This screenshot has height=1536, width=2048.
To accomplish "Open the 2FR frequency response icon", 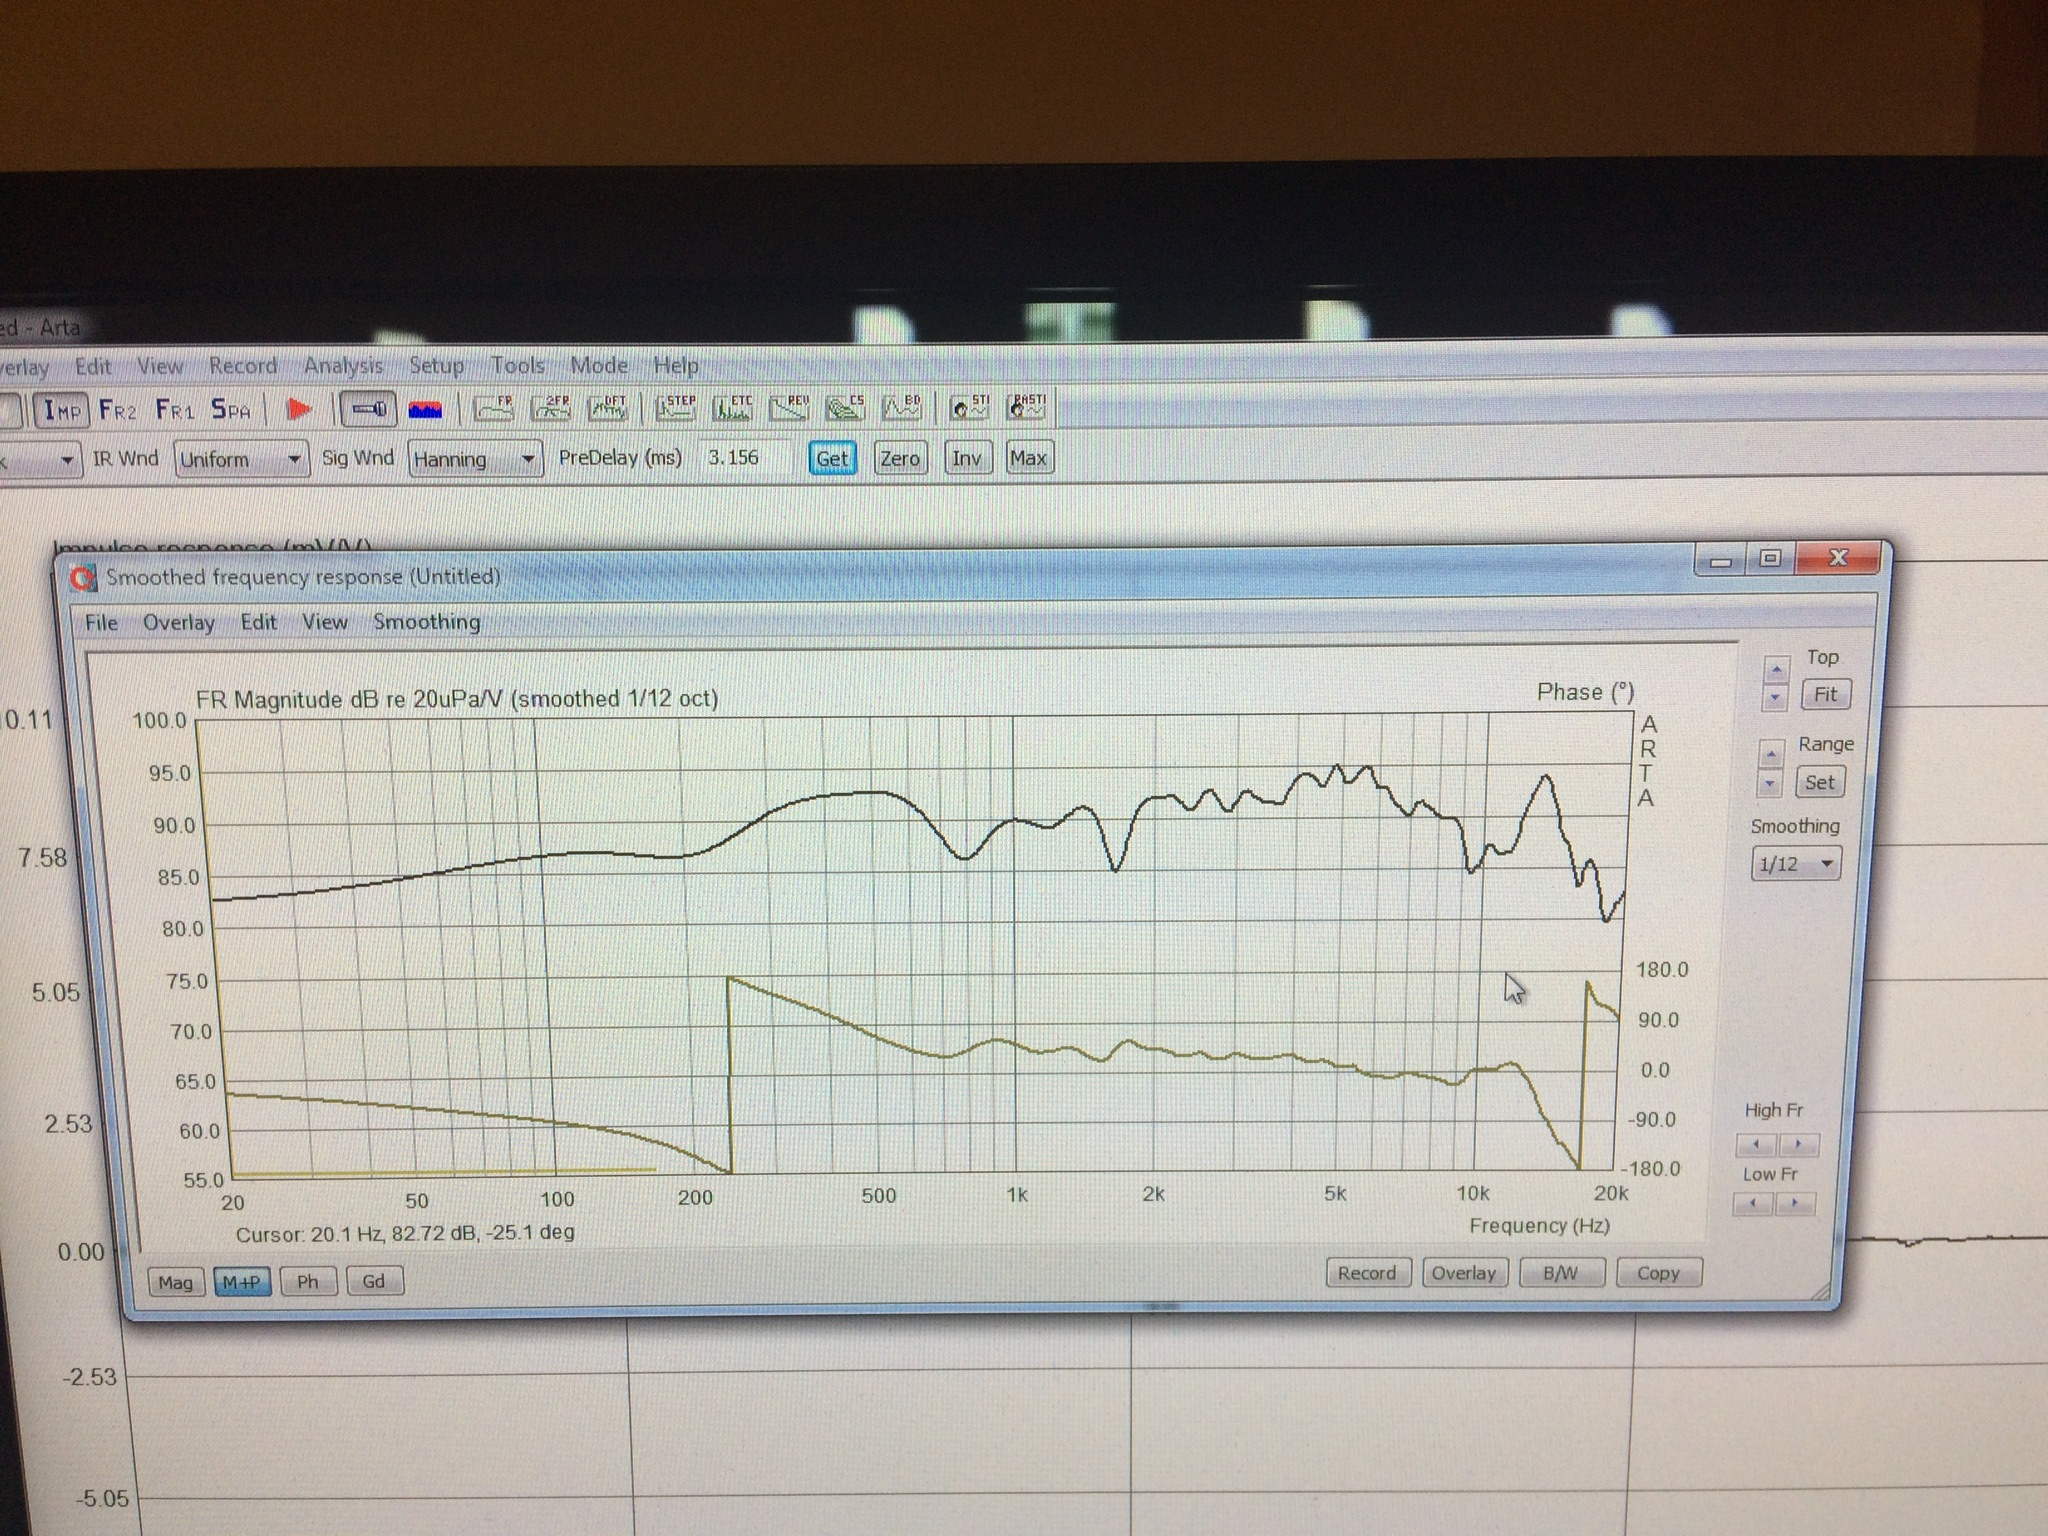I will pos(551,408).
